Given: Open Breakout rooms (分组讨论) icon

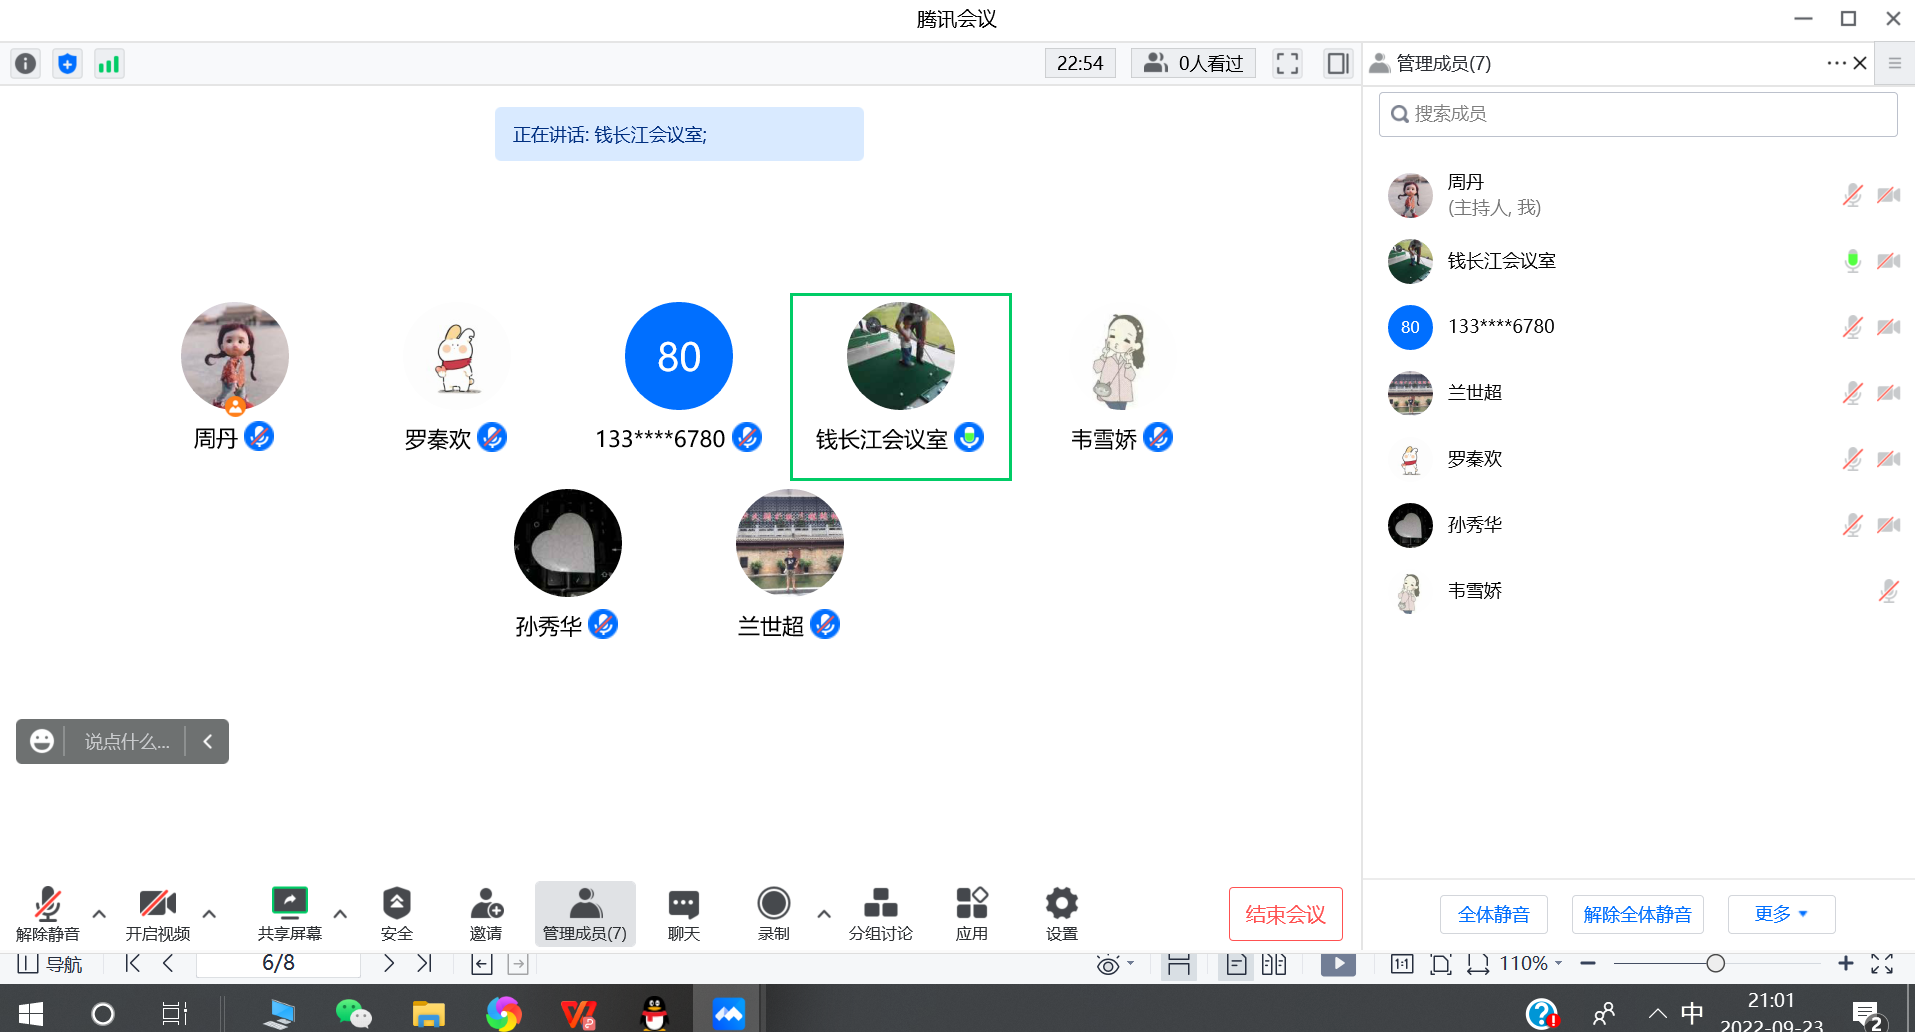Looking at the screenshot, I should coord(880,913).
